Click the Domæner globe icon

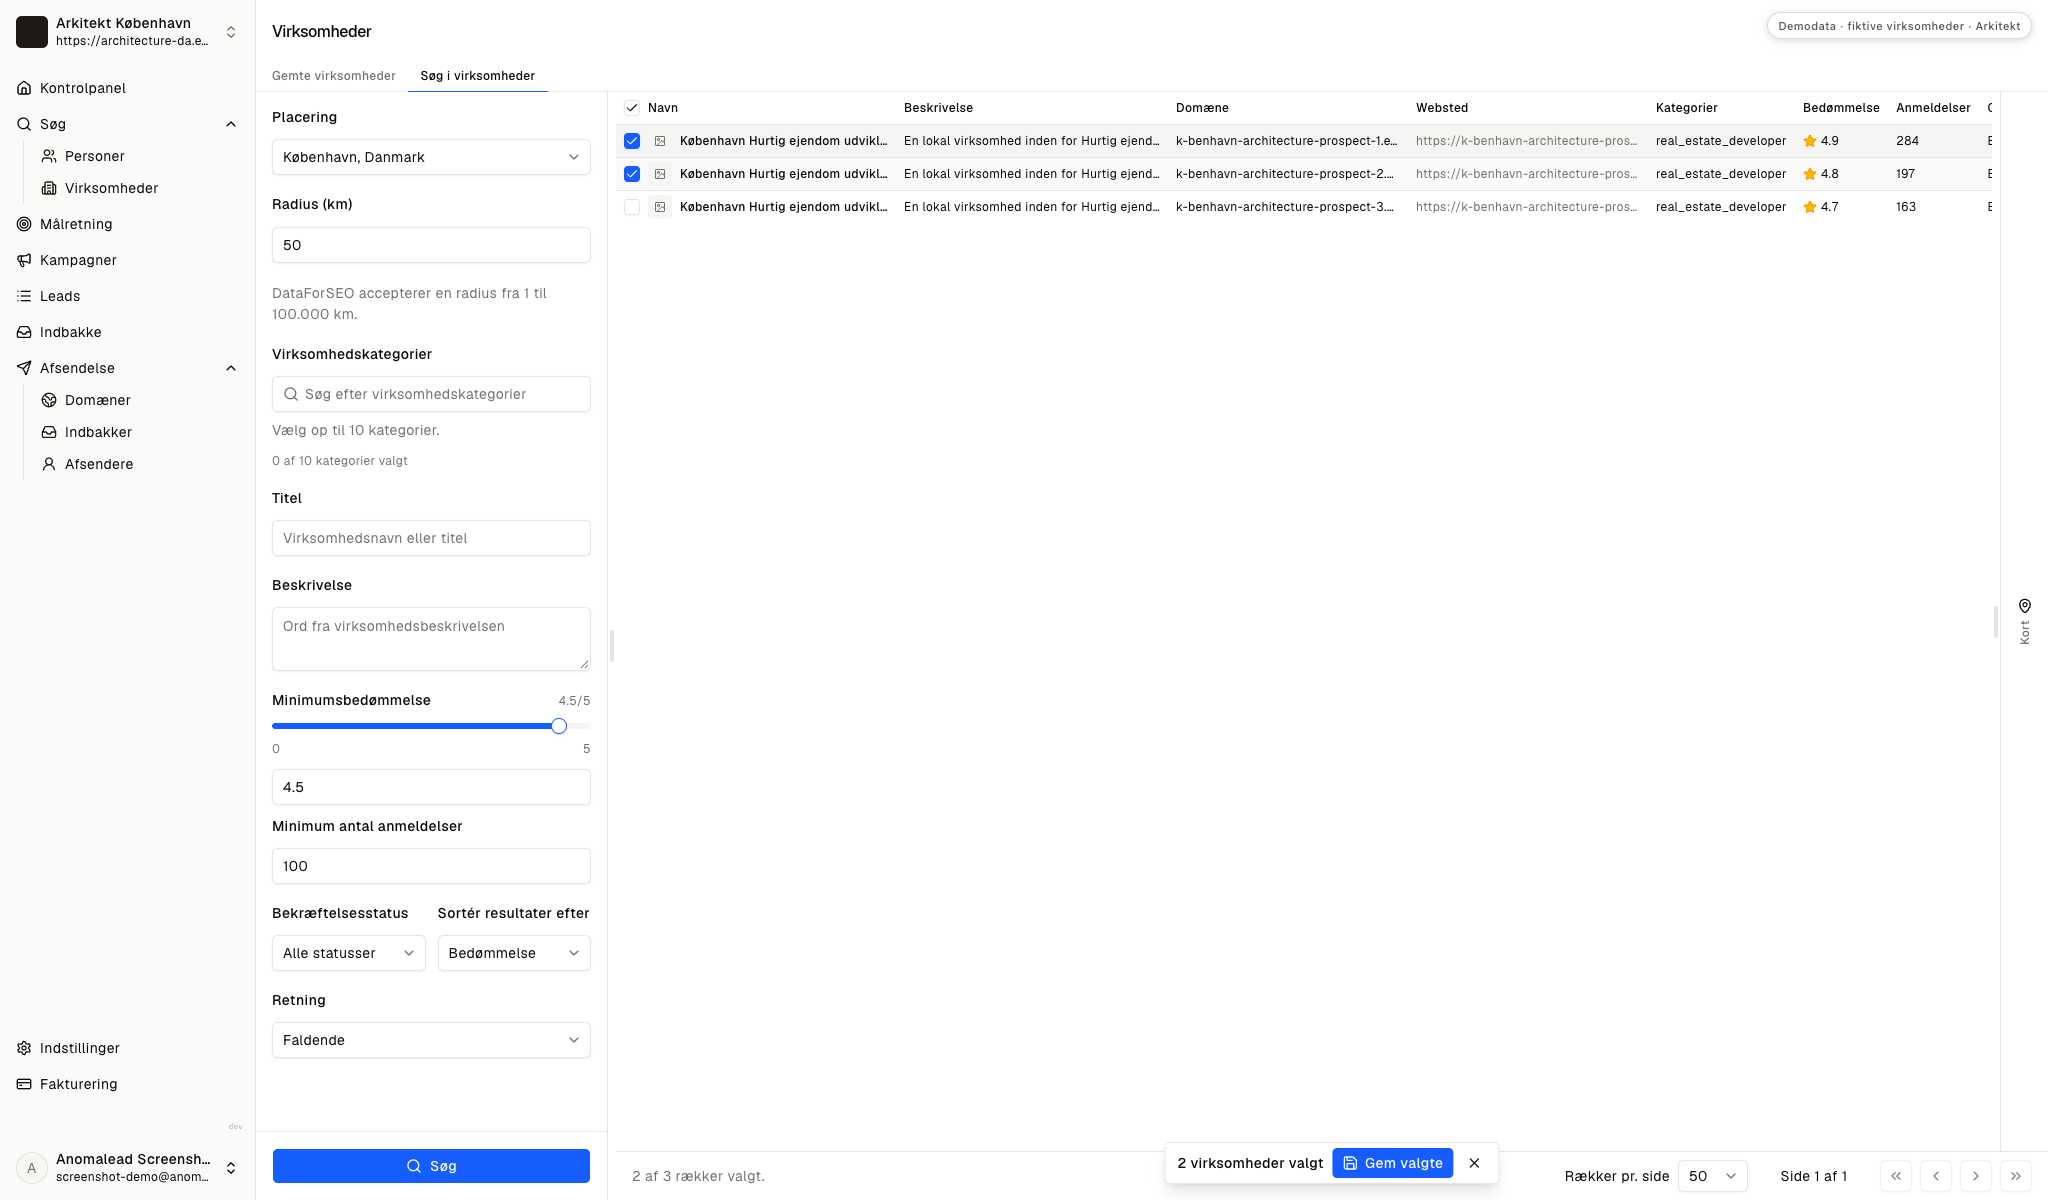[x=49, y=400]
